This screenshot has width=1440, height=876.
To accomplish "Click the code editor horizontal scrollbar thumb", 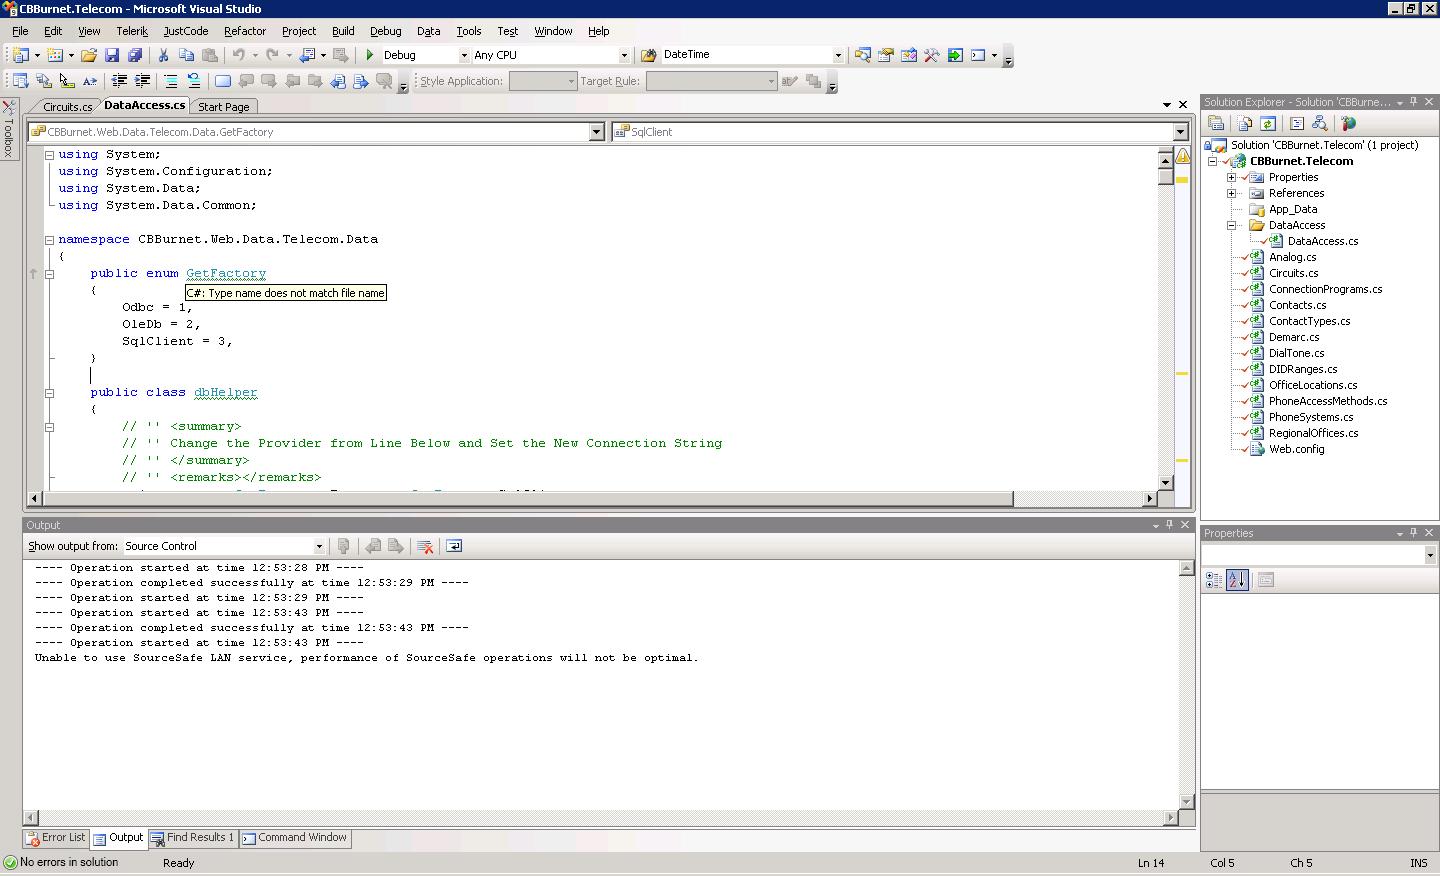I will pos(529,498).
